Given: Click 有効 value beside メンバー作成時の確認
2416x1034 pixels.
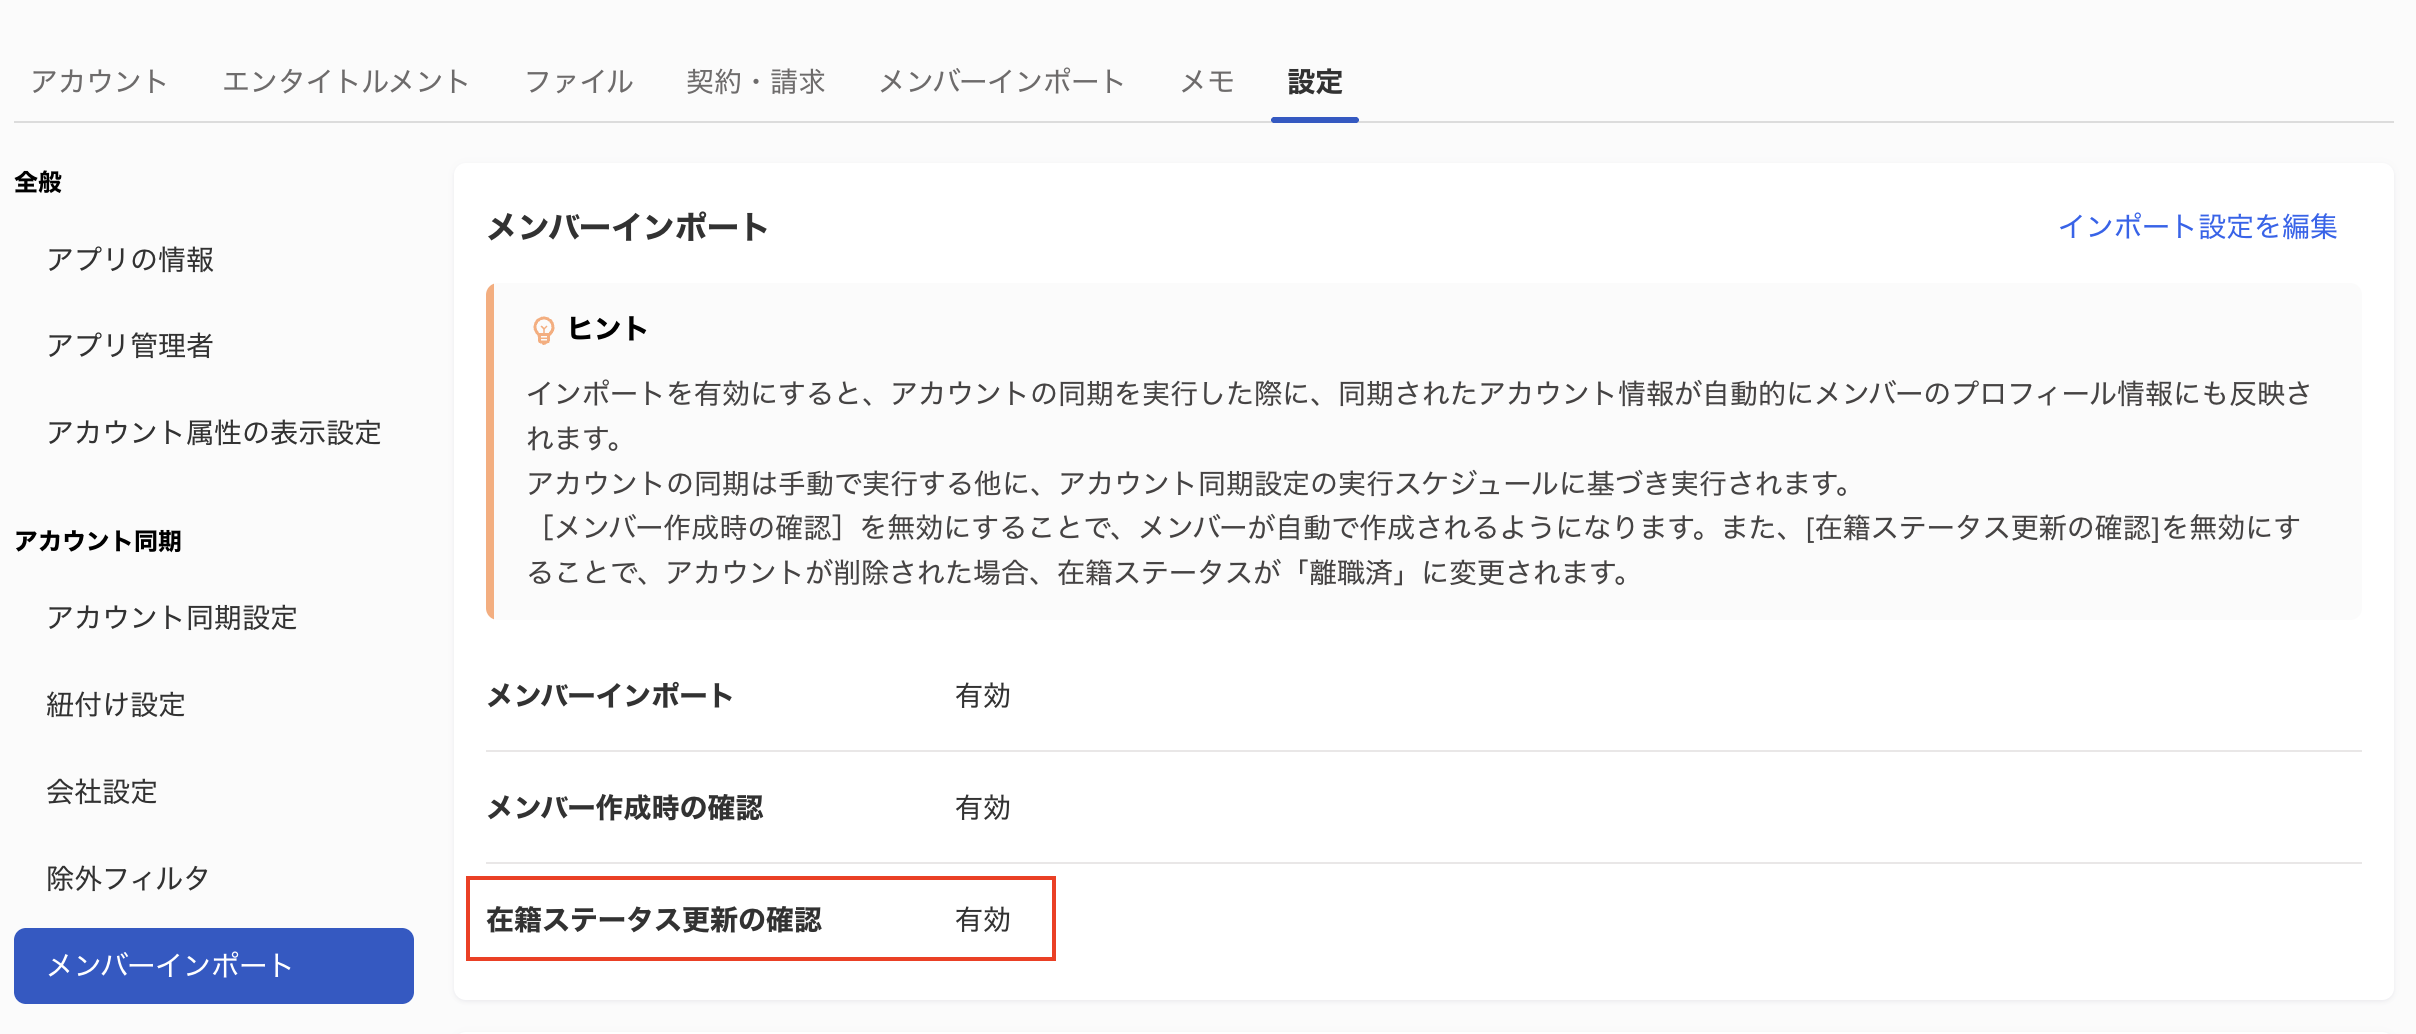Looking at the screenshot, I should (983, 807).
